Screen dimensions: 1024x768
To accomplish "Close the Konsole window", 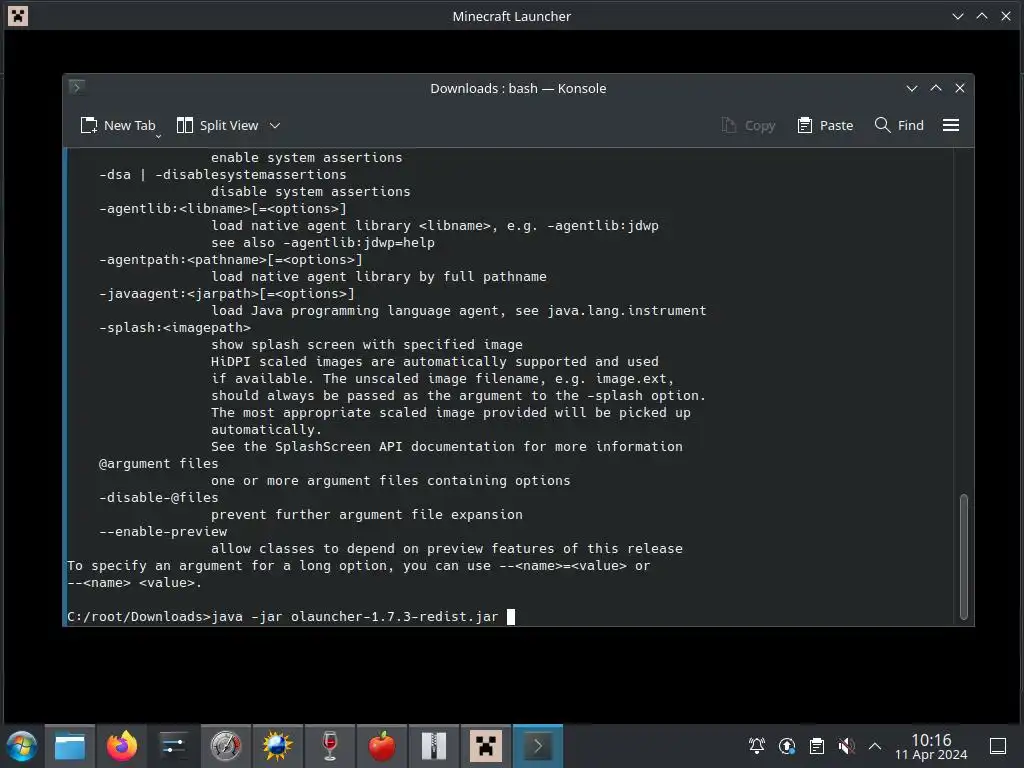I will [960, 88].
